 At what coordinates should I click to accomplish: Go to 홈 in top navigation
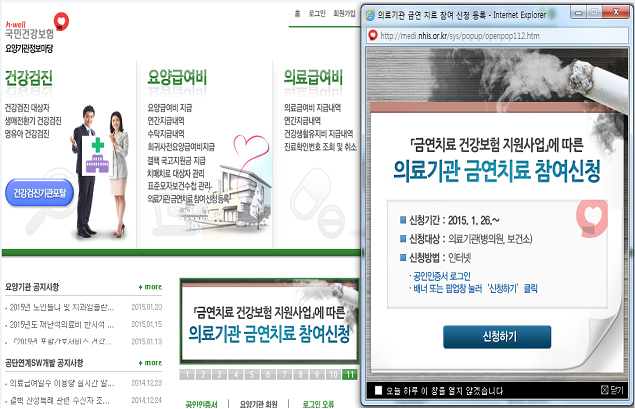tap(297, 15)
